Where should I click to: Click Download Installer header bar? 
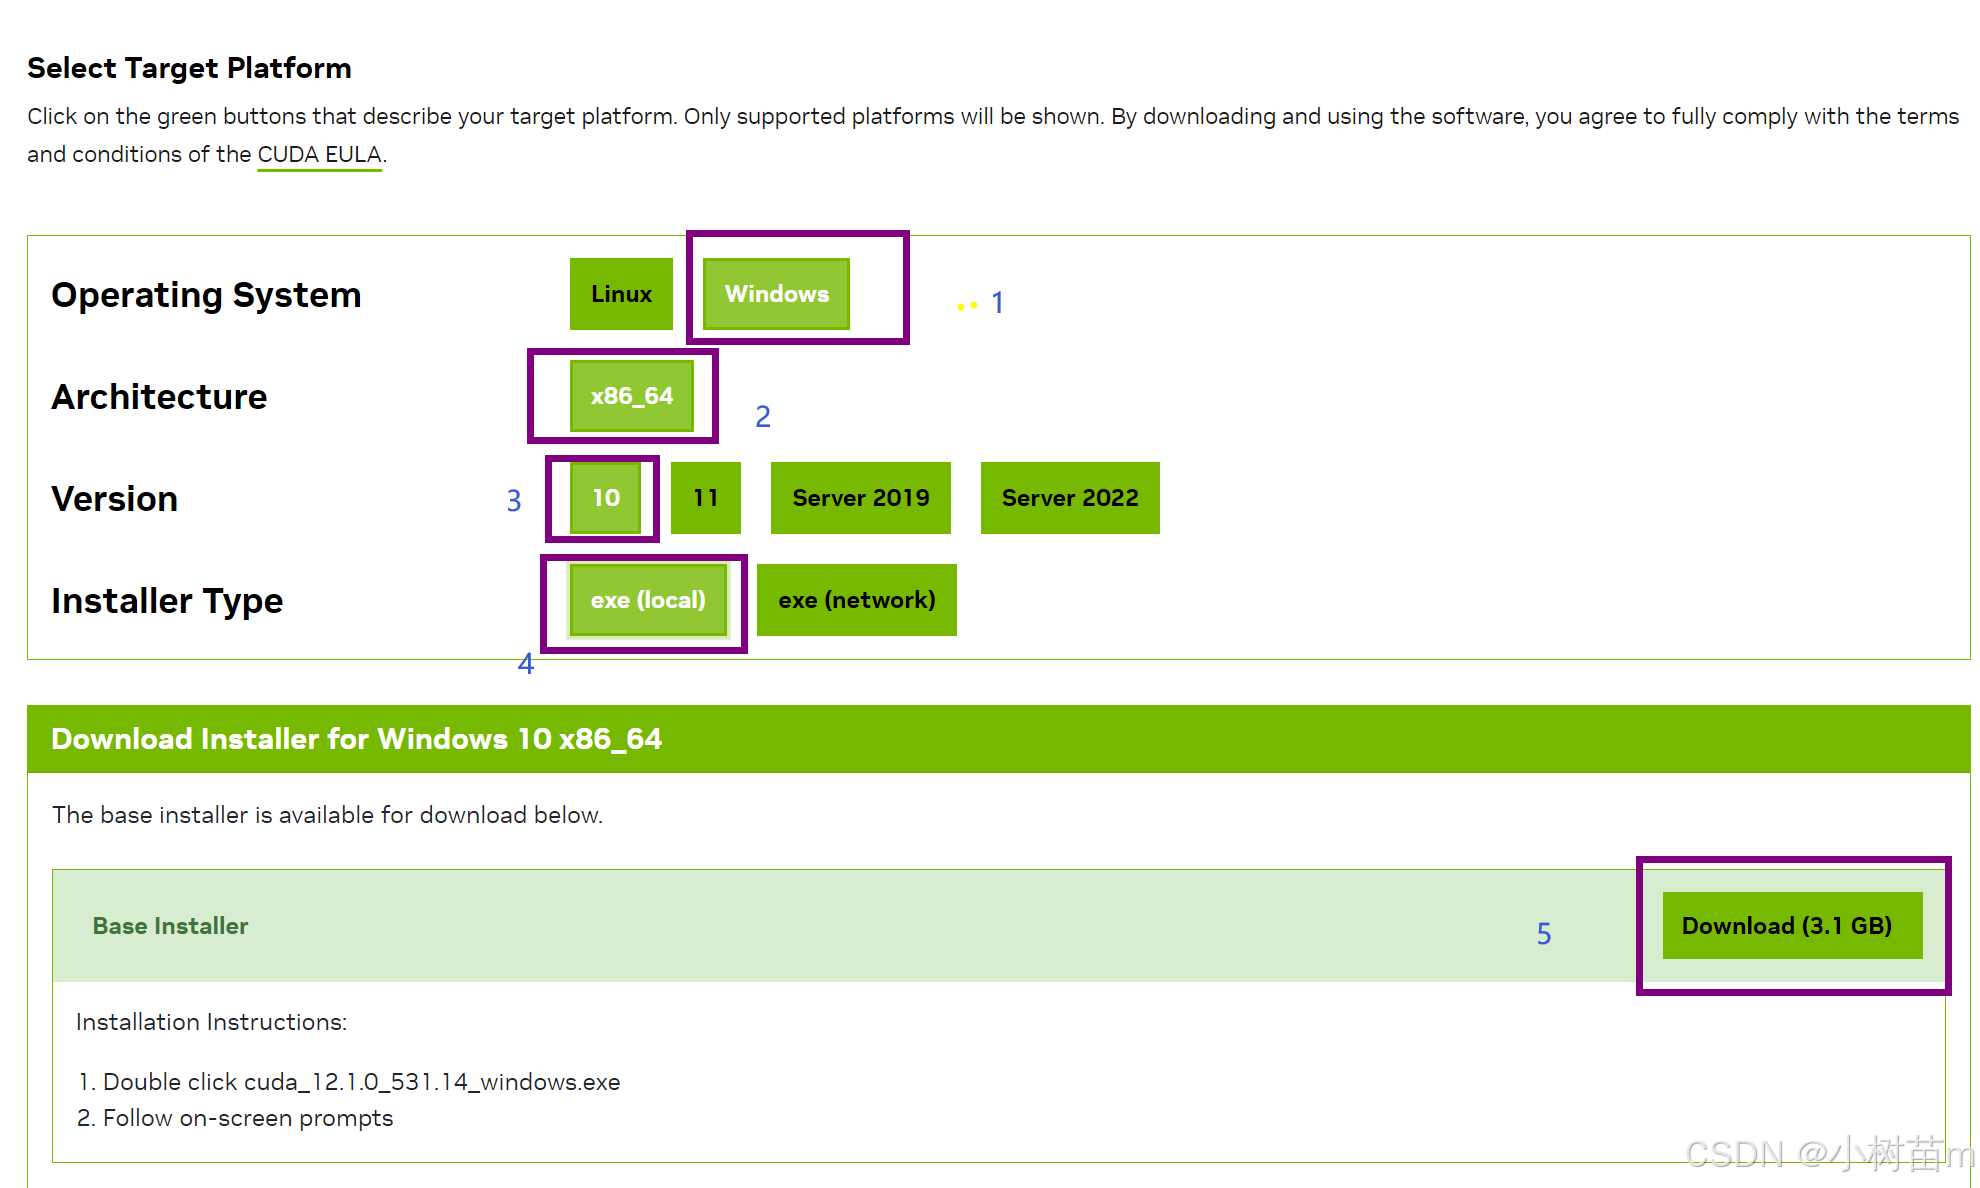(x=990, y=737)
